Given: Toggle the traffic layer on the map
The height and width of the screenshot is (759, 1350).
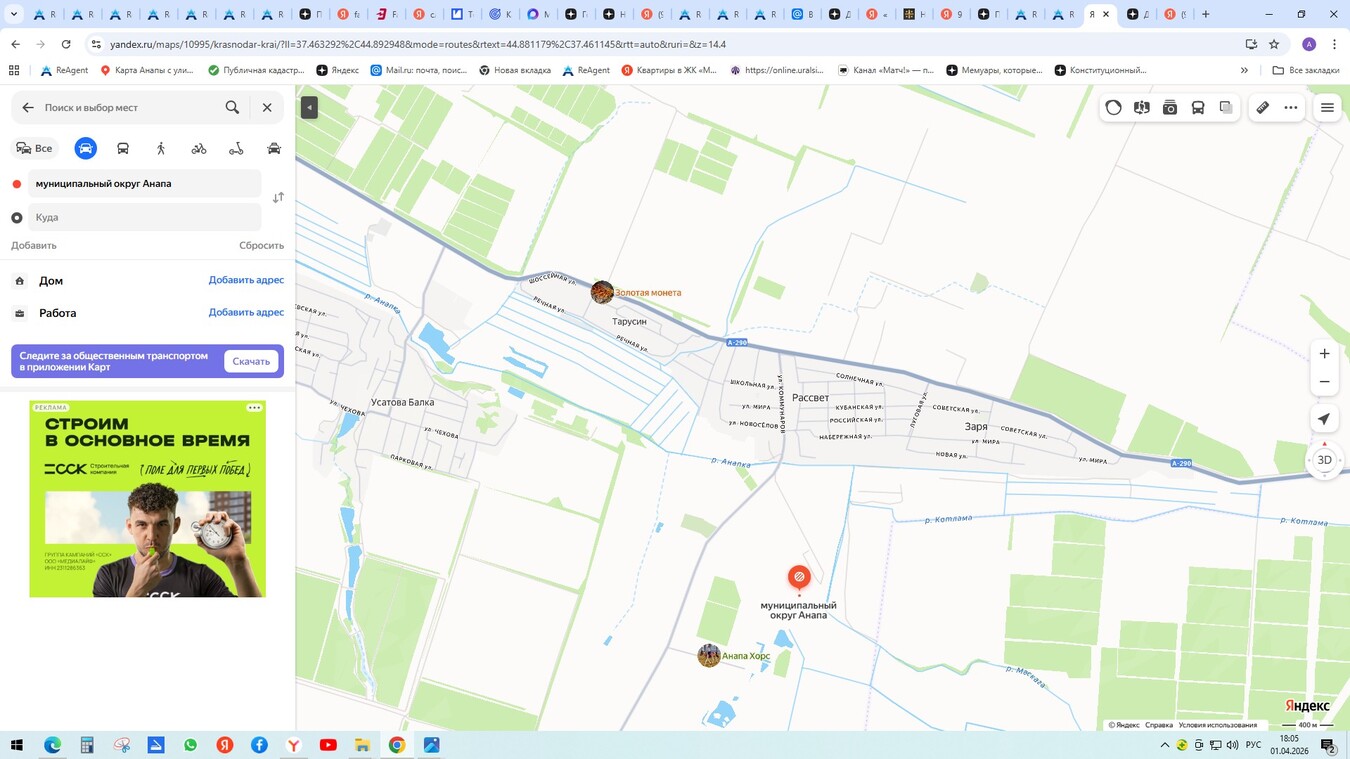Looking at the screenshot, I should 1113,108.
